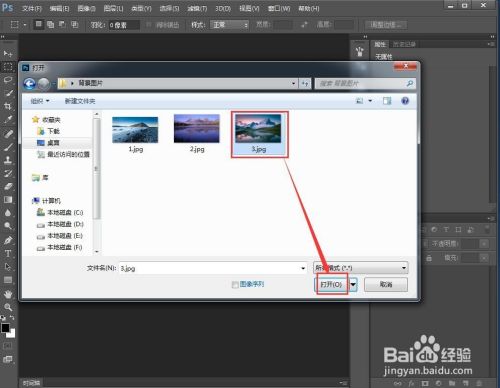The height and width of the screenshot is (388, 500).
Task: Select the Crop tool
Action: coord(8,107)
